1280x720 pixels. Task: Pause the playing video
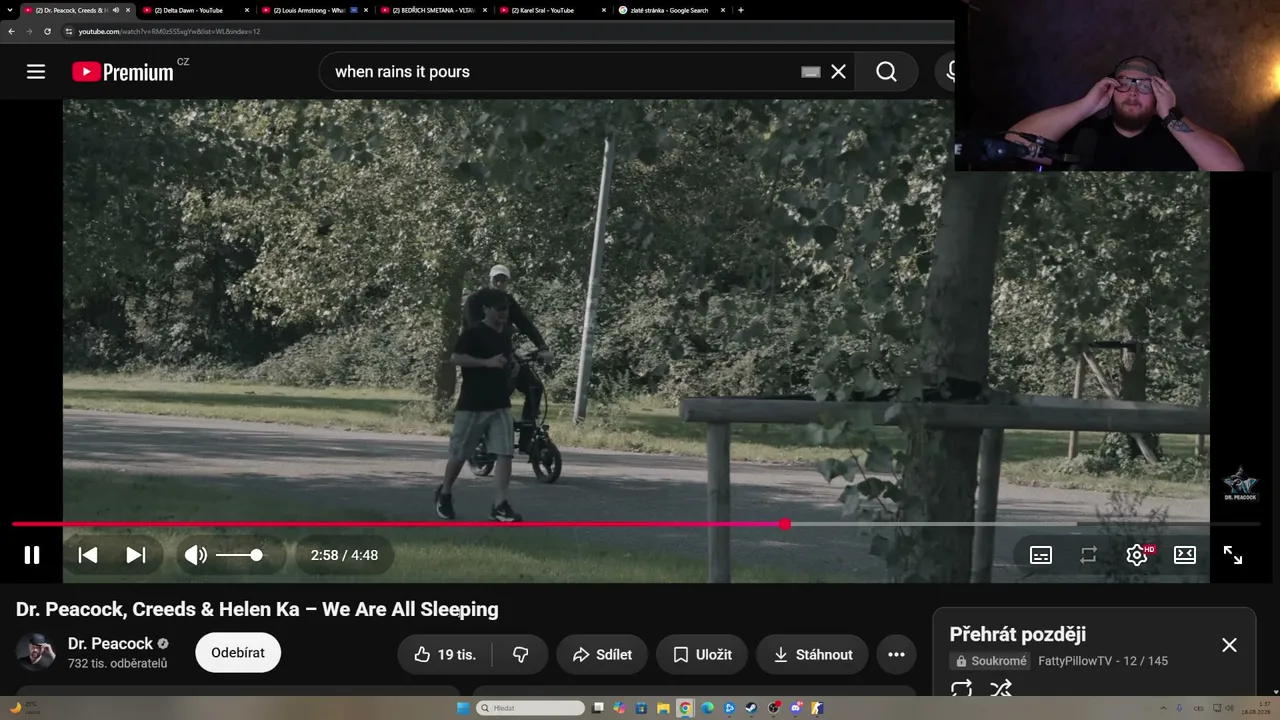click(x=32, y=555)
